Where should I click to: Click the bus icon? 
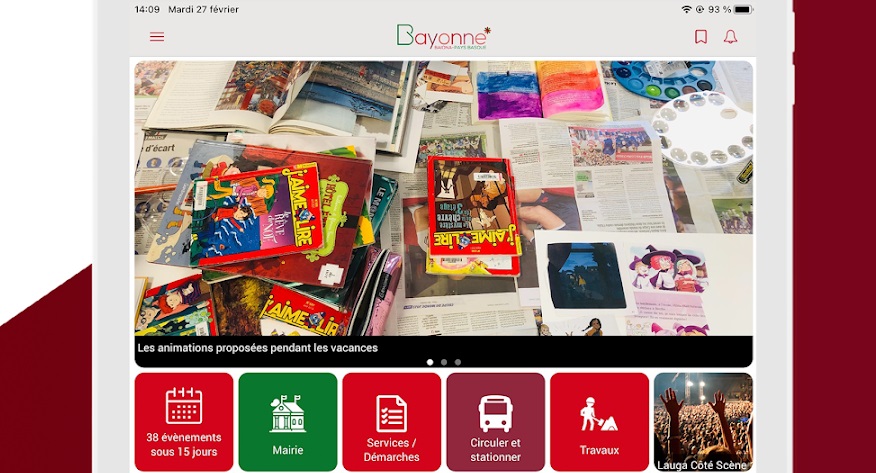[x=496, y=413]
